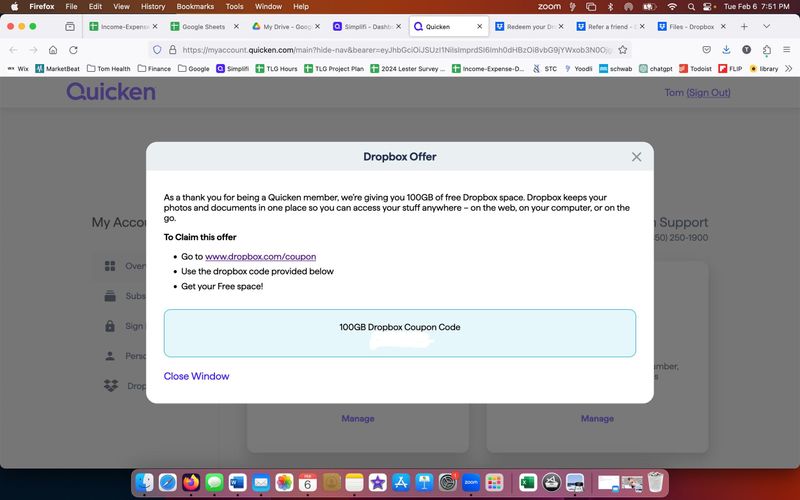Open the schwab bookmark
Screen dimensions: 800x500
pos(615,68)
